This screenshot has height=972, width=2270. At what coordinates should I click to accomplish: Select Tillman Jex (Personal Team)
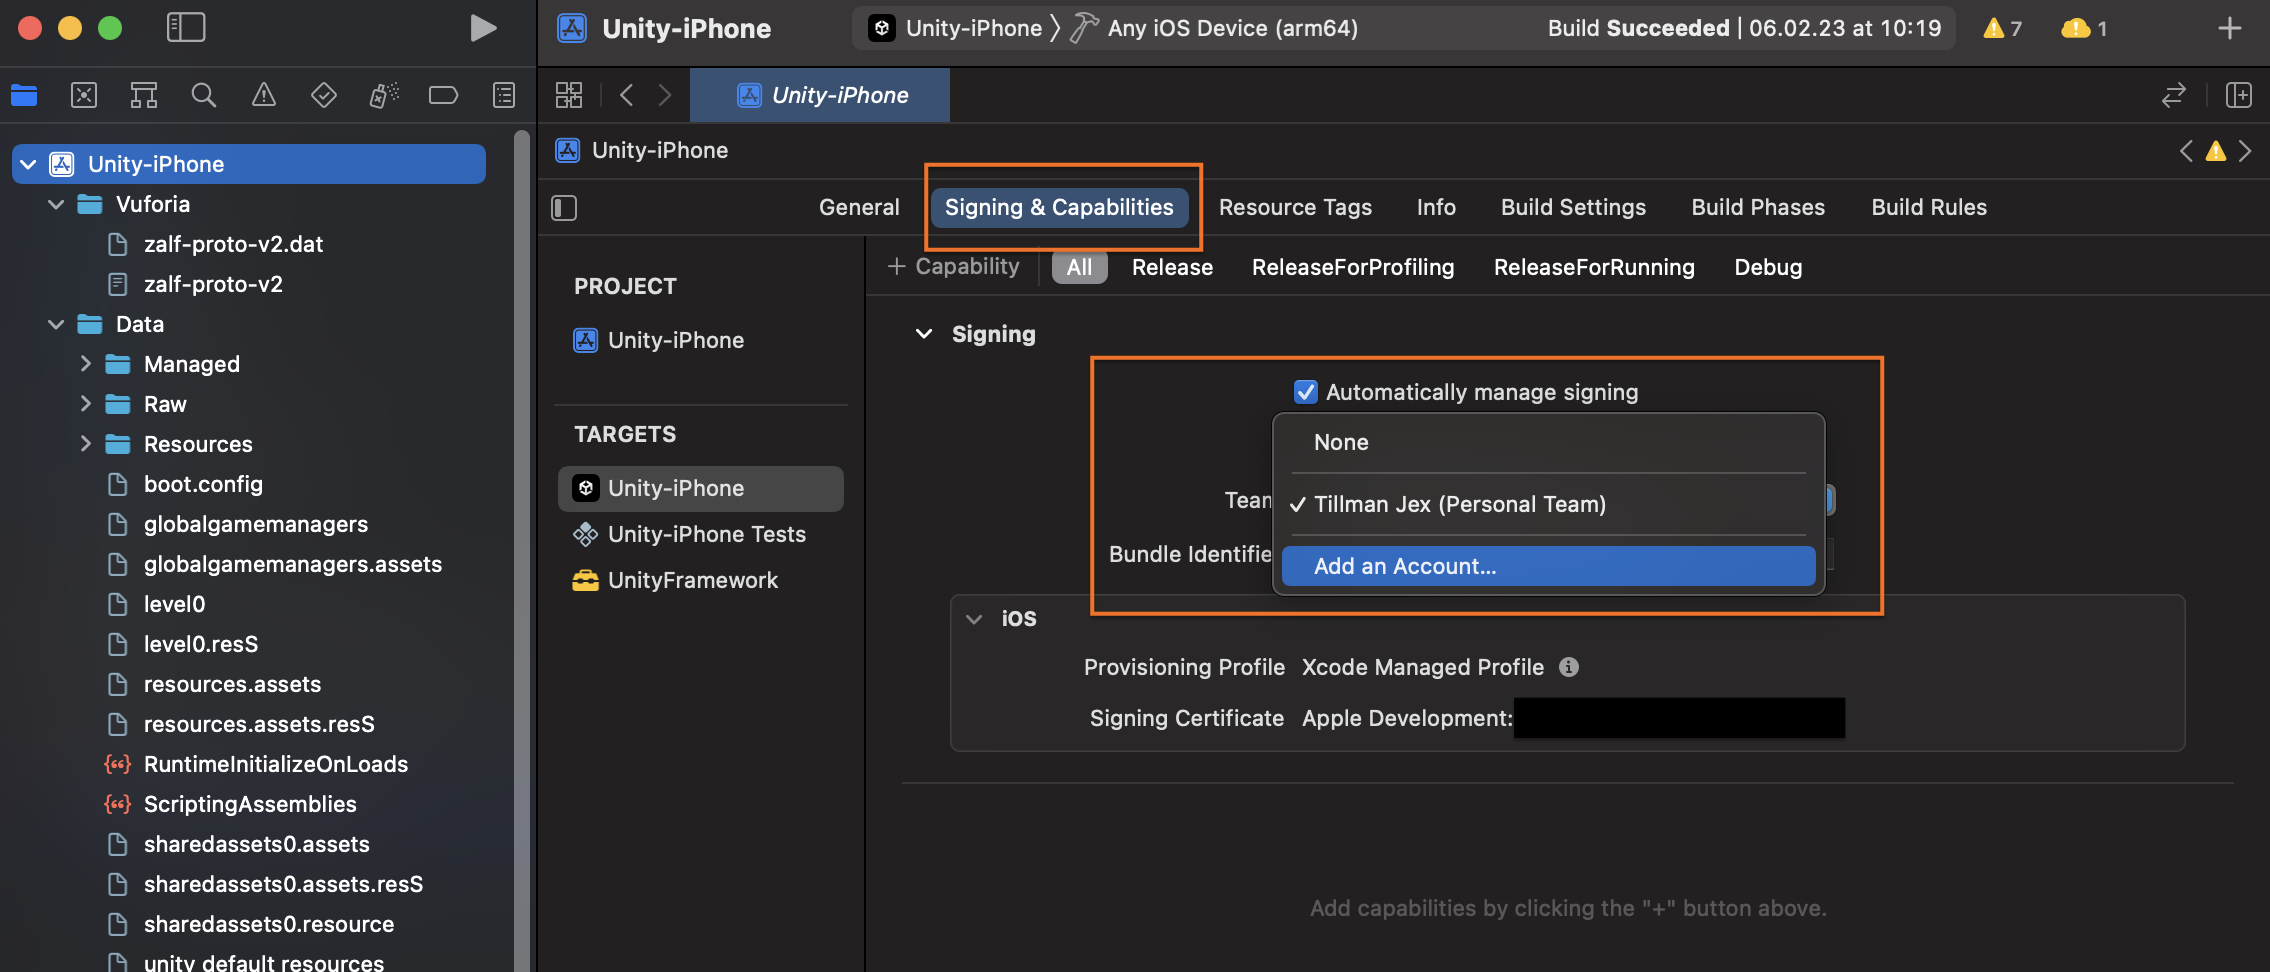pos(1548,504)
